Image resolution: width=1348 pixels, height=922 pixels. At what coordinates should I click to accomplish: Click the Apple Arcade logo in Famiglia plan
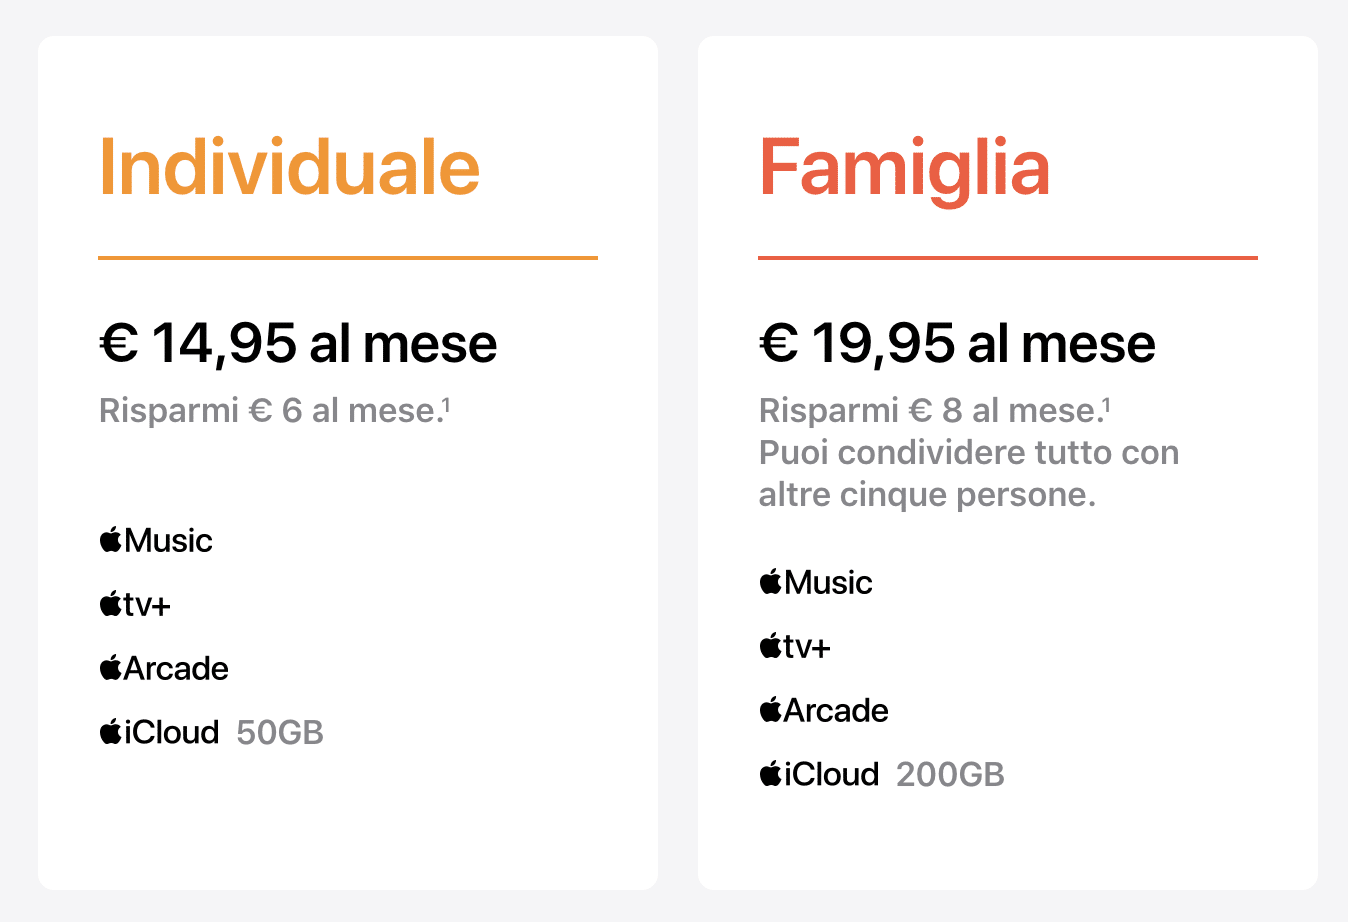824,710
